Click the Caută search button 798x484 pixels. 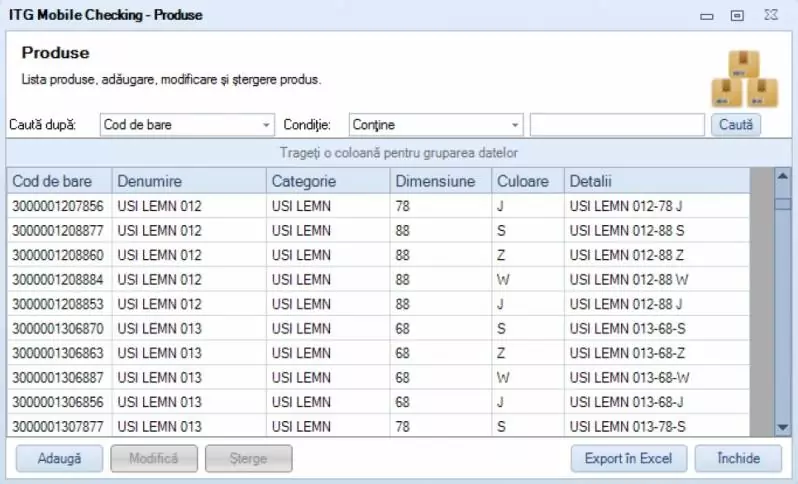(735, 125)
